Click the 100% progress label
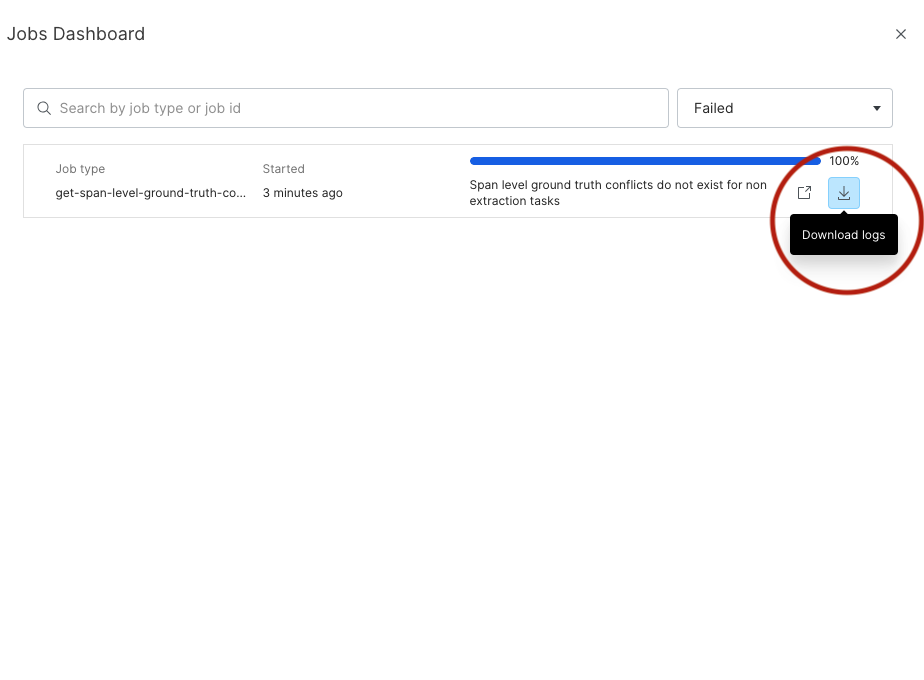 tap(844, 161)
